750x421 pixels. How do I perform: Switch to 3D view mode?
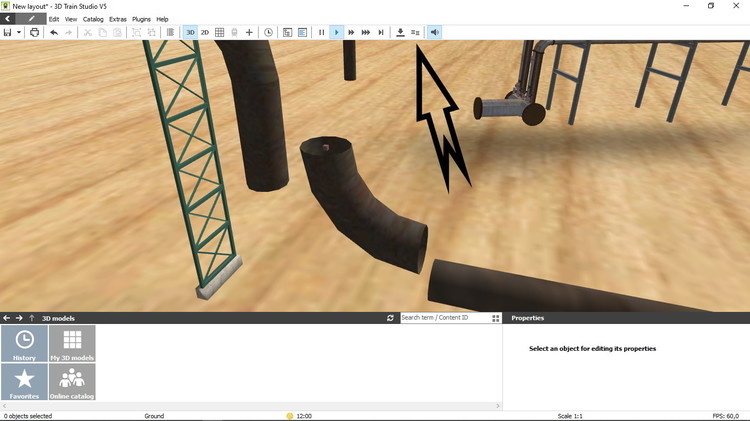point(190,32)
